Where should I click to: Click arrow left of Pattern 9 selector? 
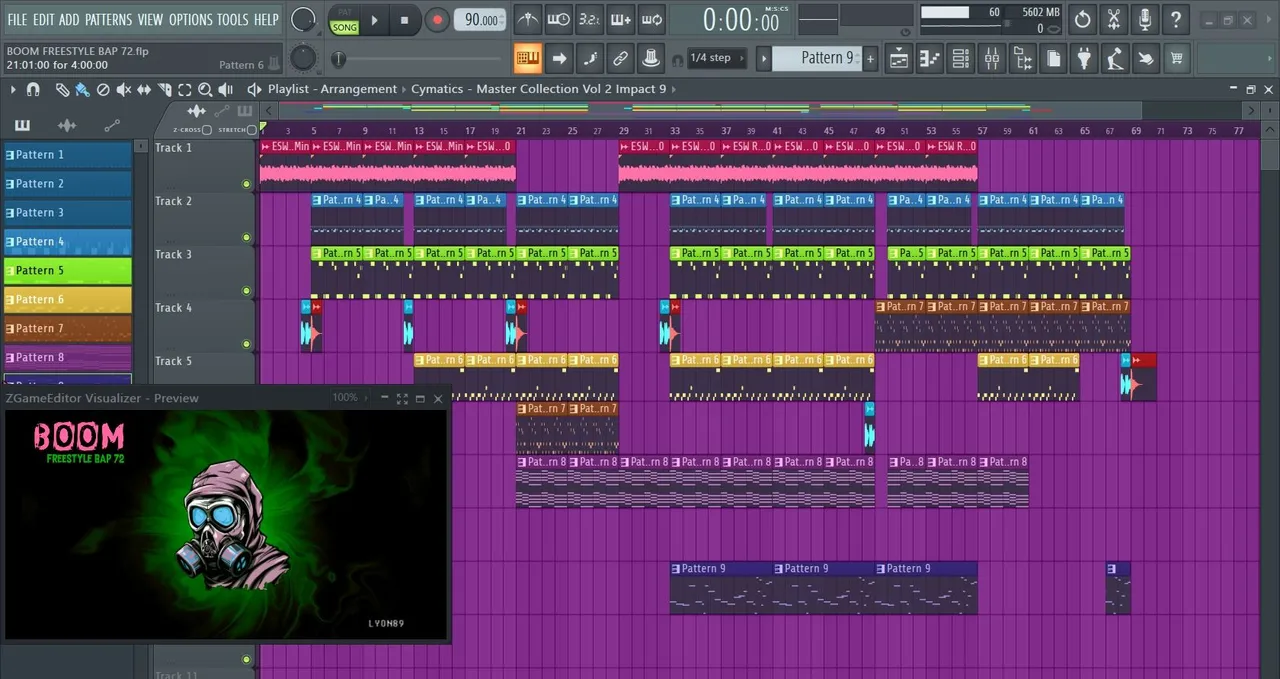[x=764, y=58]
